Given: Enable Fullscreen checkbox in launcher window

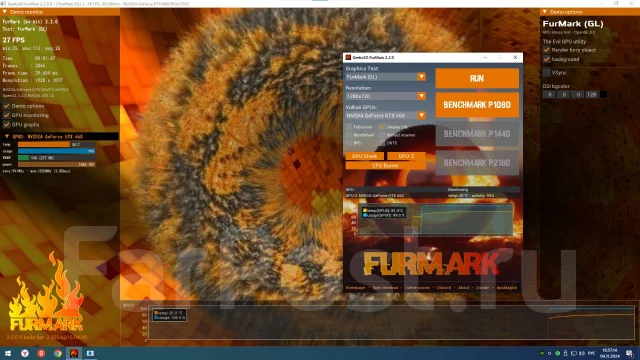Looking at the screenshot, I should pyautogui.click(x=349, y=127).
